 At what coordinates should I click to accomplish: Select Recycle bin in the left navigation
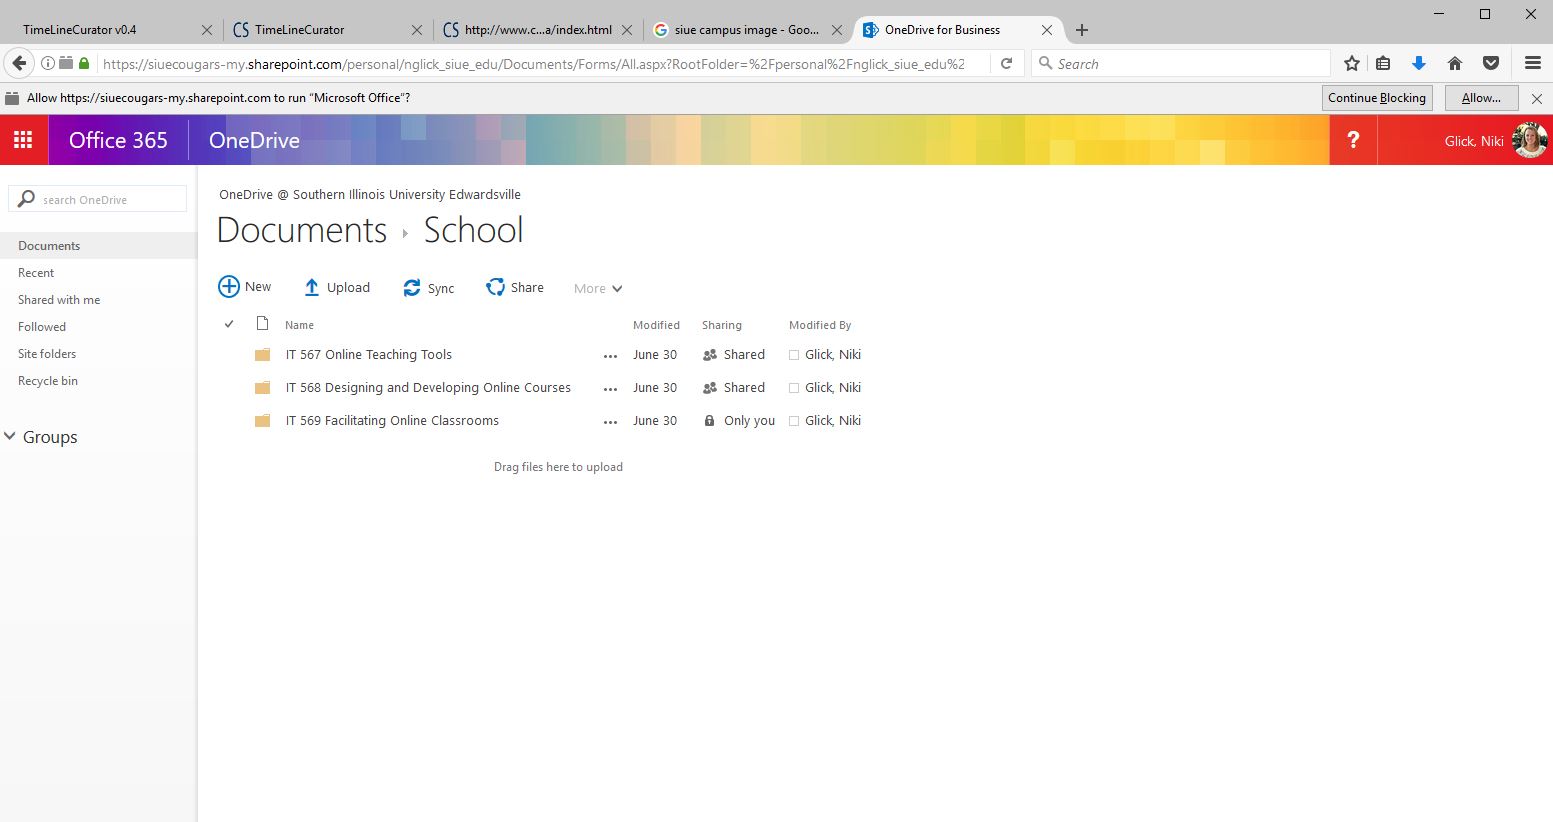48,381
